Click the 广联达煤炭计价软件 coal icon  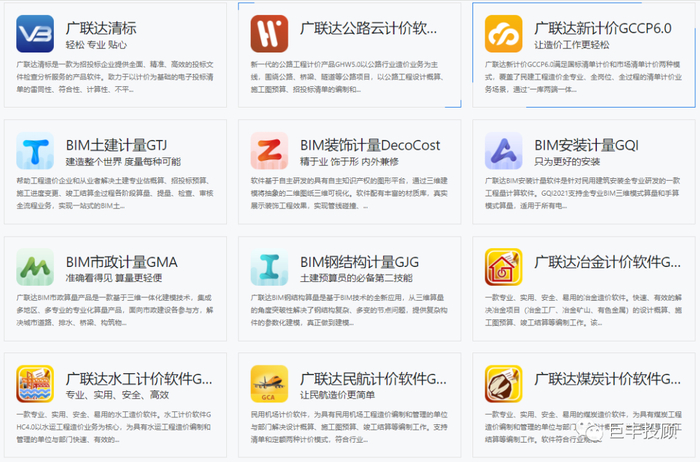coord(504,384)
